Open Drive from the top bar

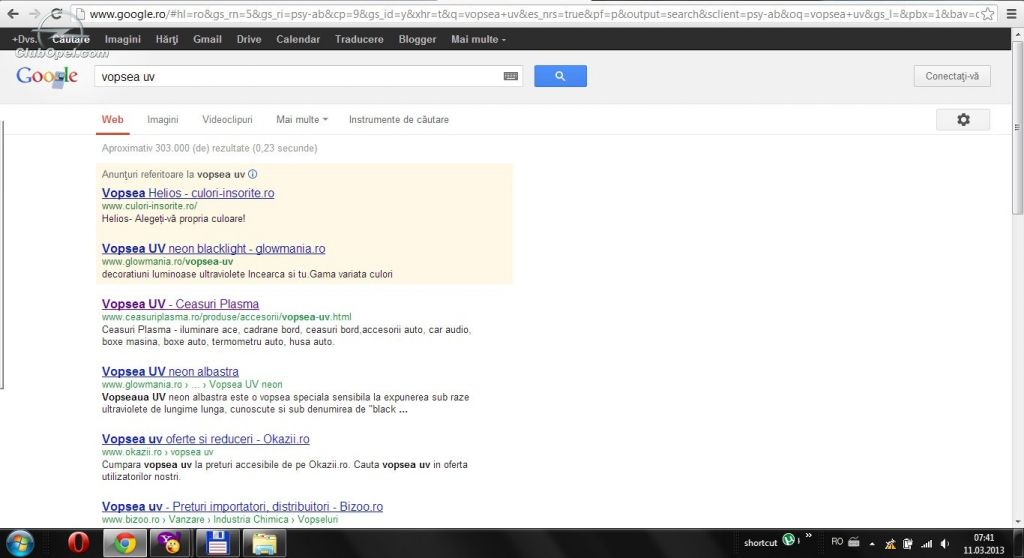(x=249, y=39)
